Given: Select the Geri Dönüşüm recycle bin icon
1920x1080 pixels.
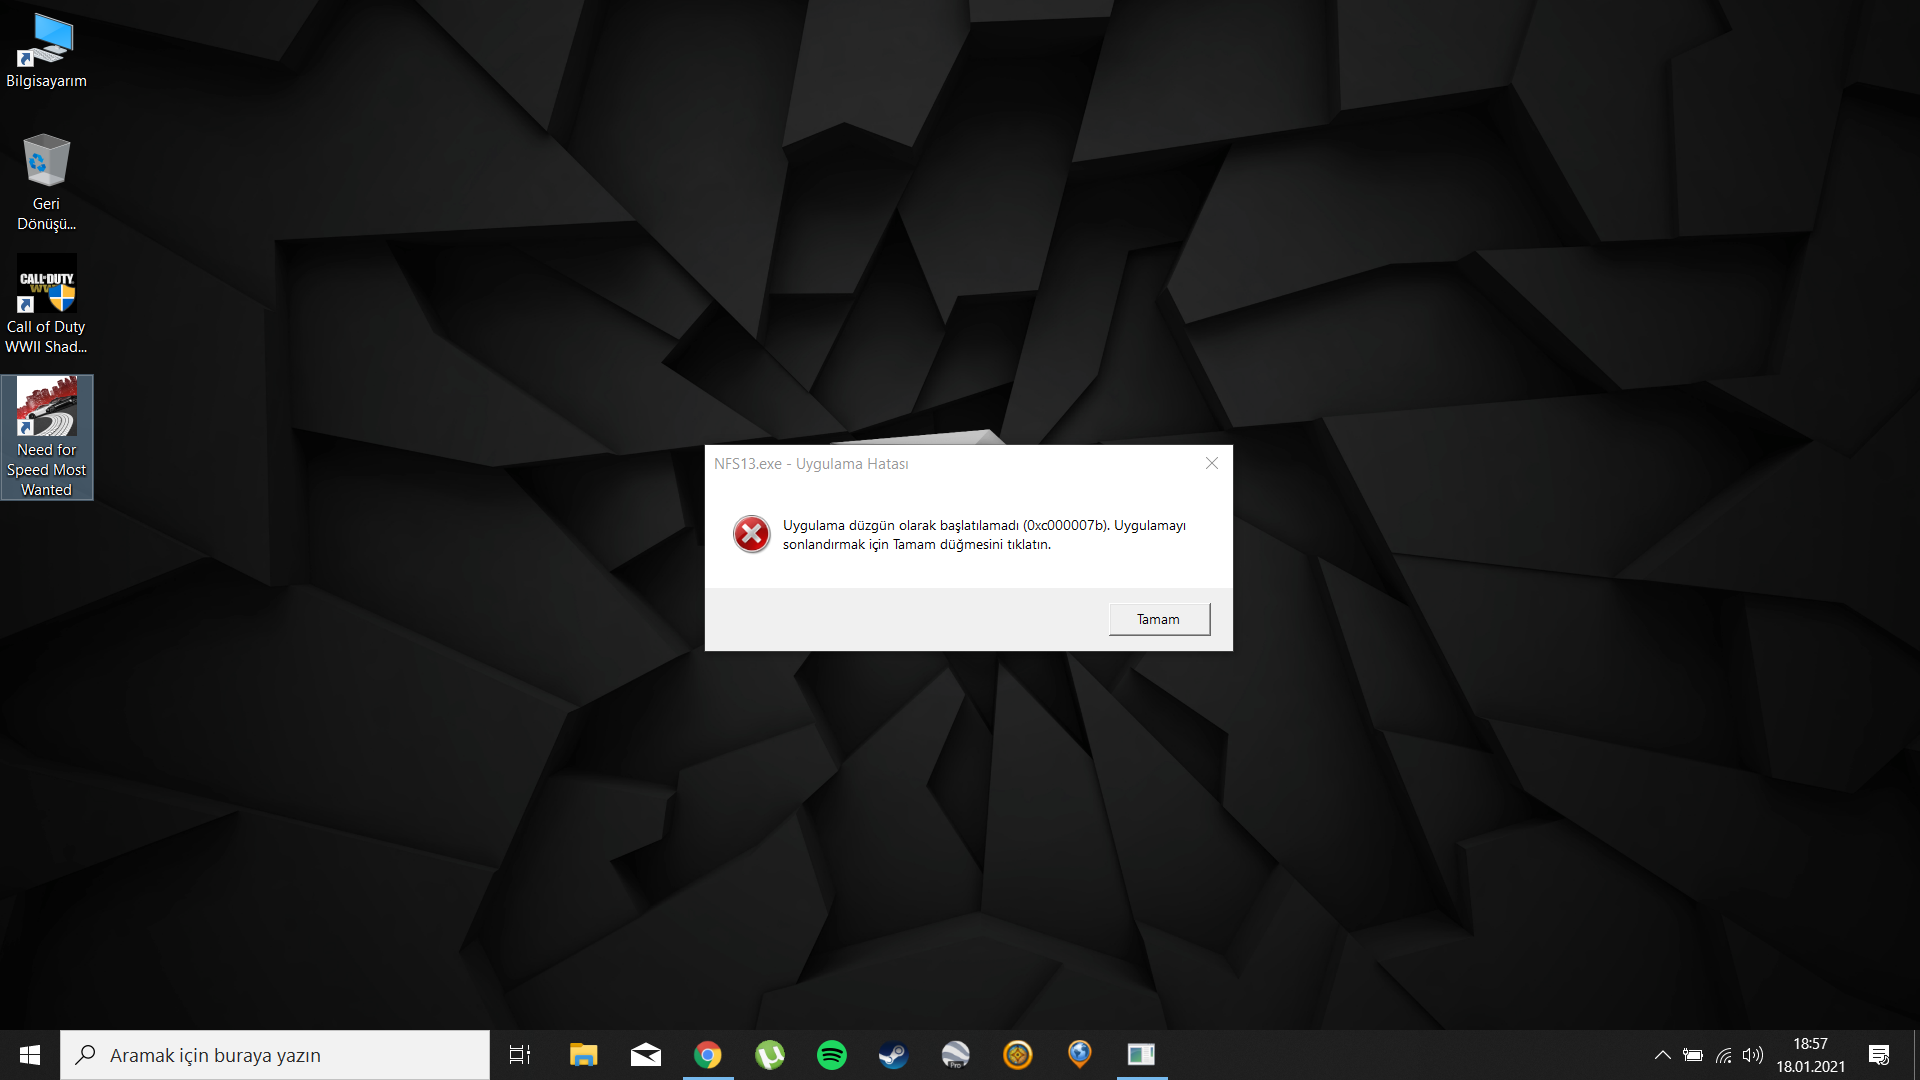Looking at the screenshot, I should [x=46, y=180].
